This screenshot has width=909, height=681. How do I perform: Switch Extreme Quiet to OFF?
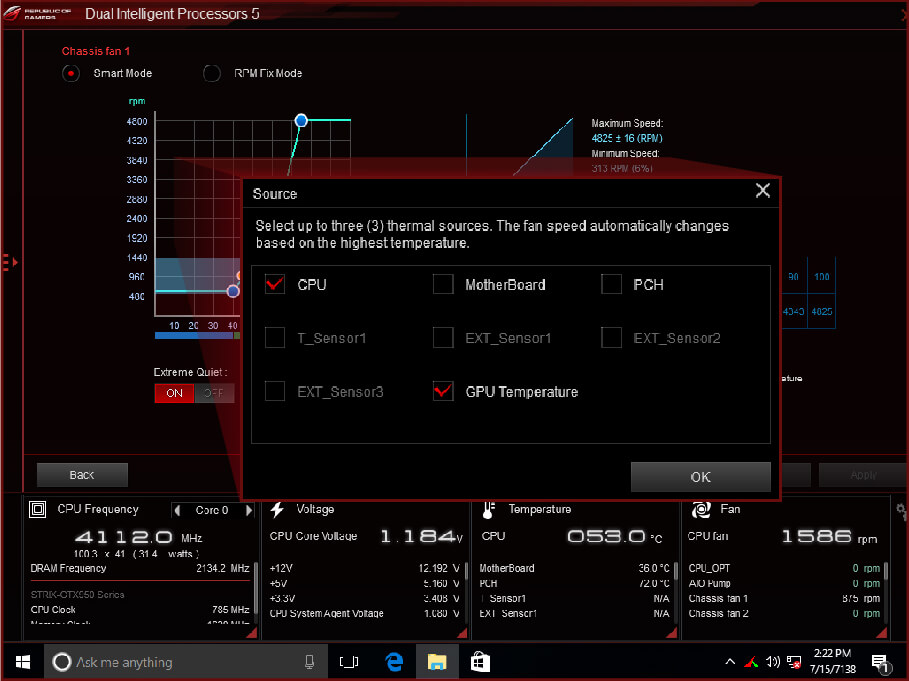[x=214, y=393]
